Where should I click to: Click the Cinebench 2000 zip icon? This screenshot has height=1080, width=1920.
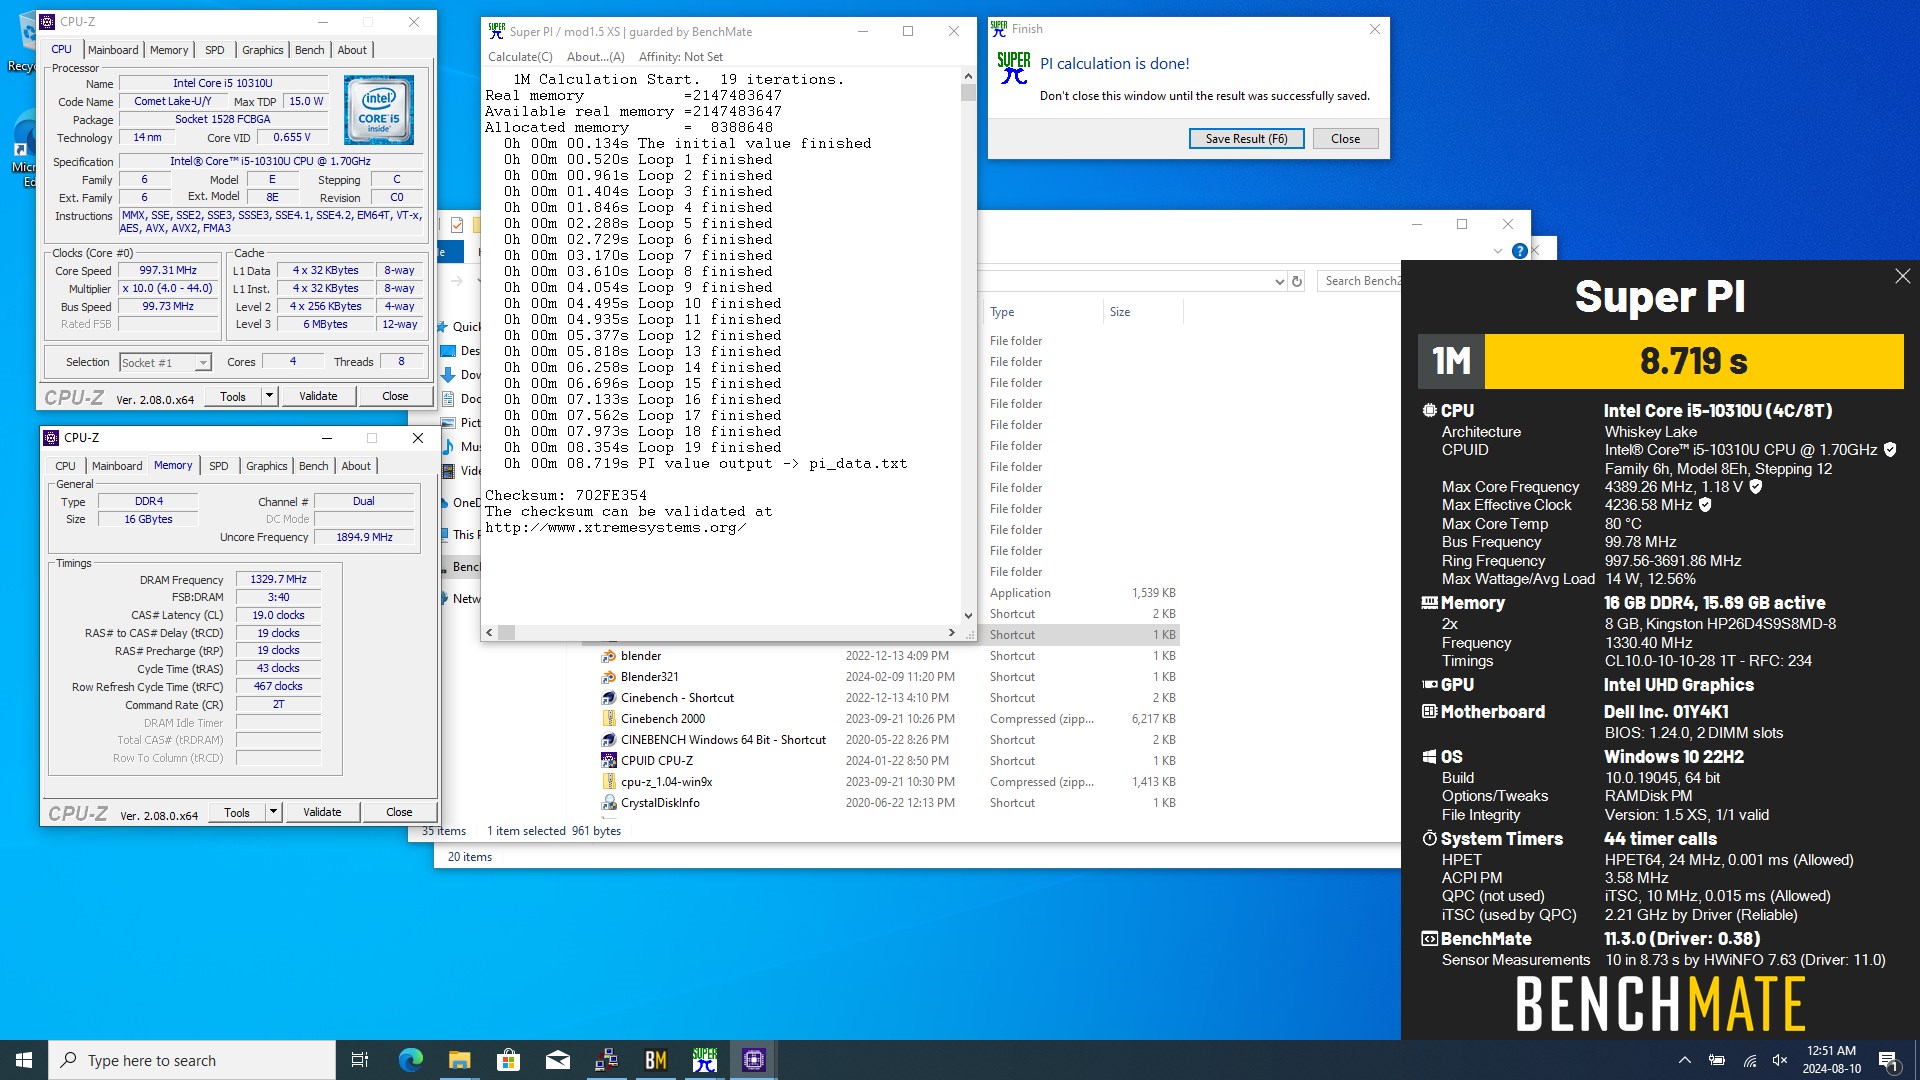pyautogui.click(x=608, y=719)
